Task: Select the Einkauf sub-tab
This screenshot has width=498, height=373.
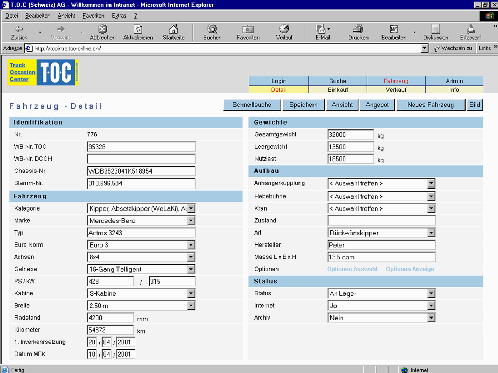Action: click(338, 90)
